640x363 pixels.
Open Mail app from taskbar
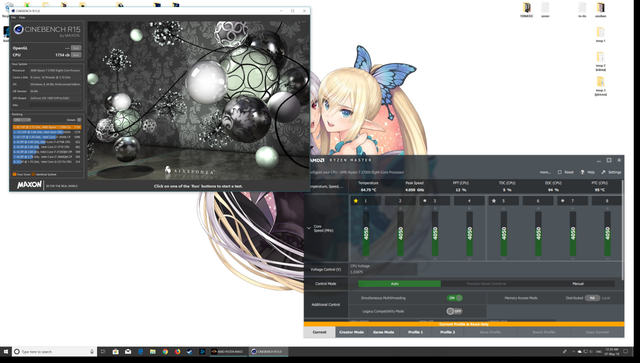point(128,351)
